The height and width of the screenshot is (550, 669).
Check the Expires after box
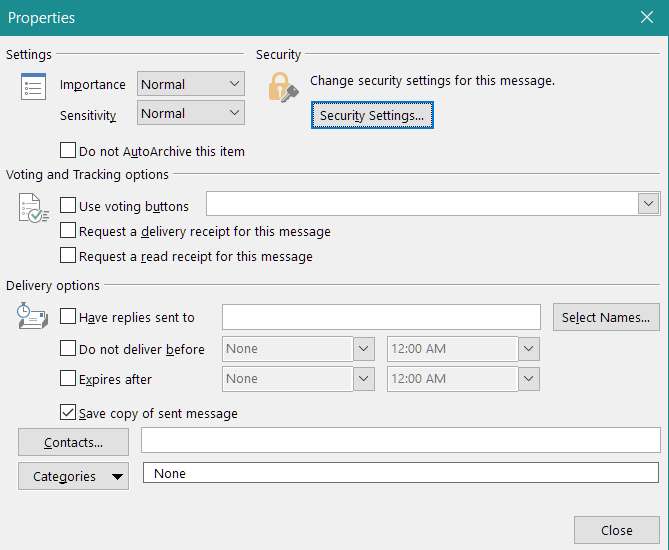pyautogui.click(x=68, y=379)
